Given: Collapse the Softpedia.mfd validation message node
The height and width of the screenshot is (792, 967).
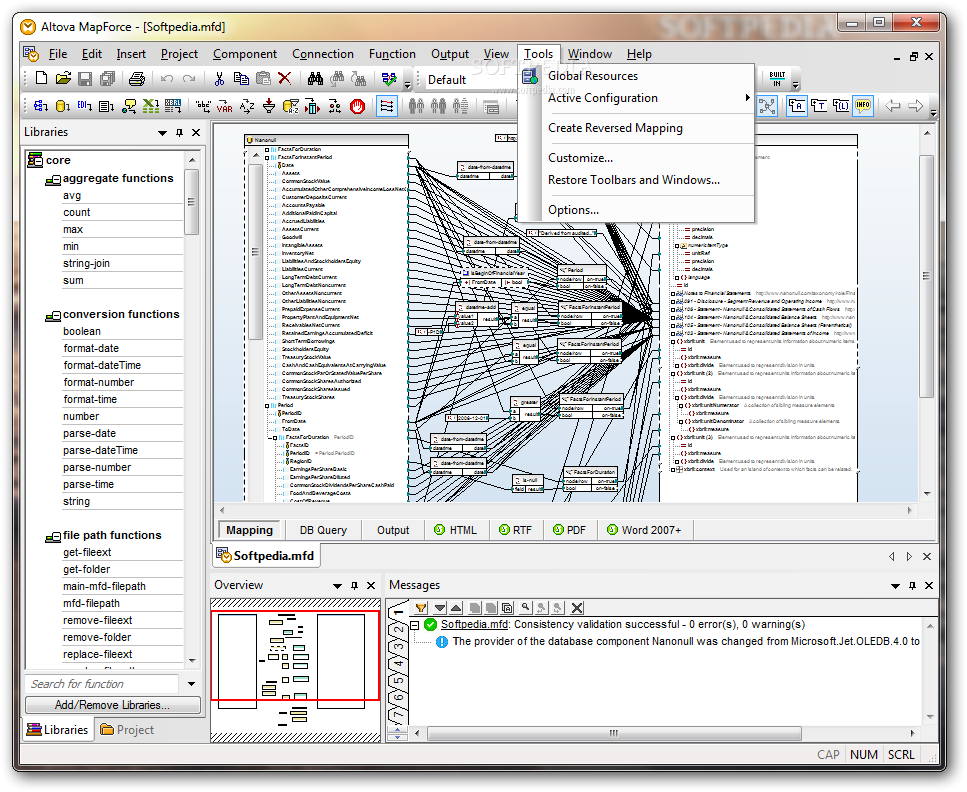Looking at the screenshot, I should tap(415, 625).
